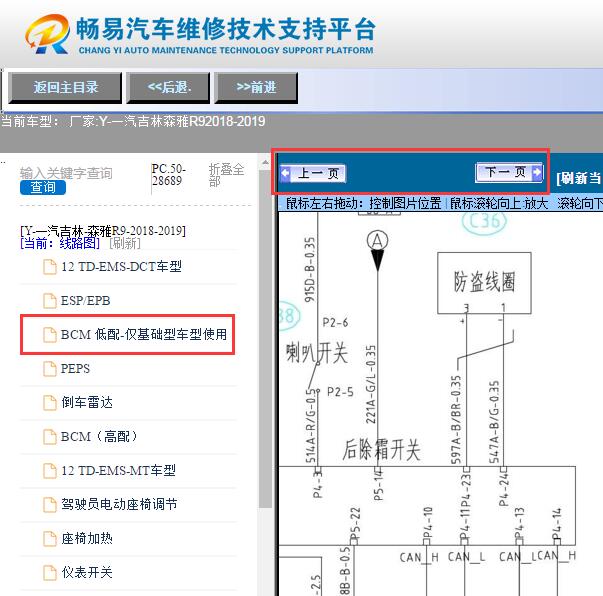The image size is (603, 596).
Task: Click sidebar scrollbar up arrow
Action: click(x=265, y=163)
